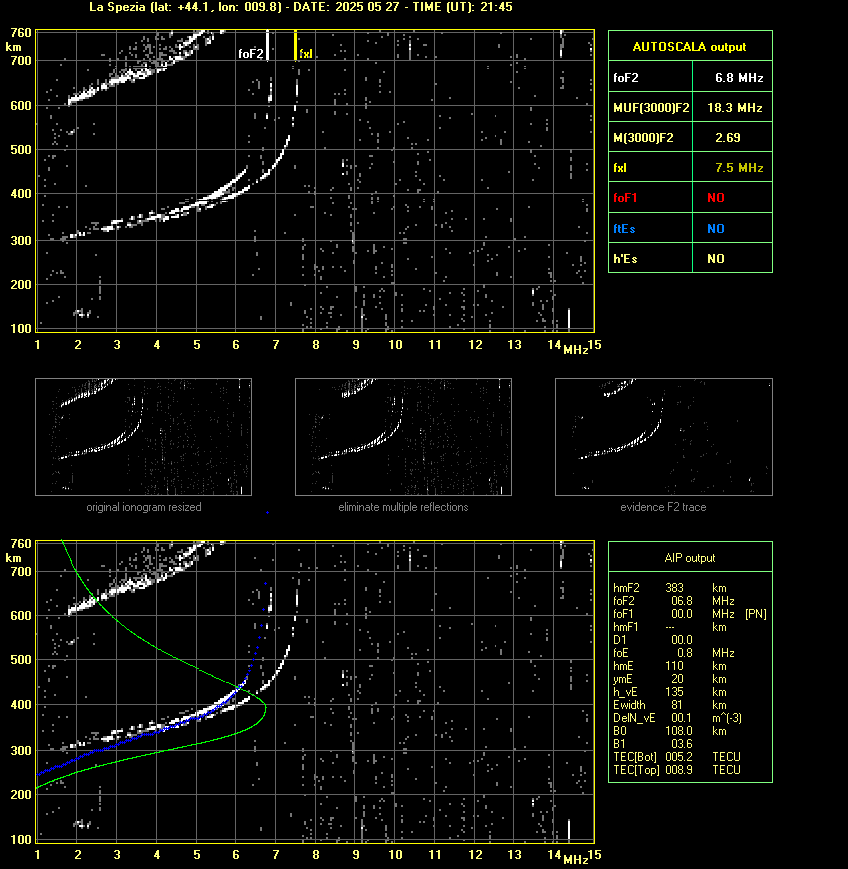Click the TEC[Bot] value '005.2'
Image resolution: width=848 pixels, height=869 pixels.
679,757
